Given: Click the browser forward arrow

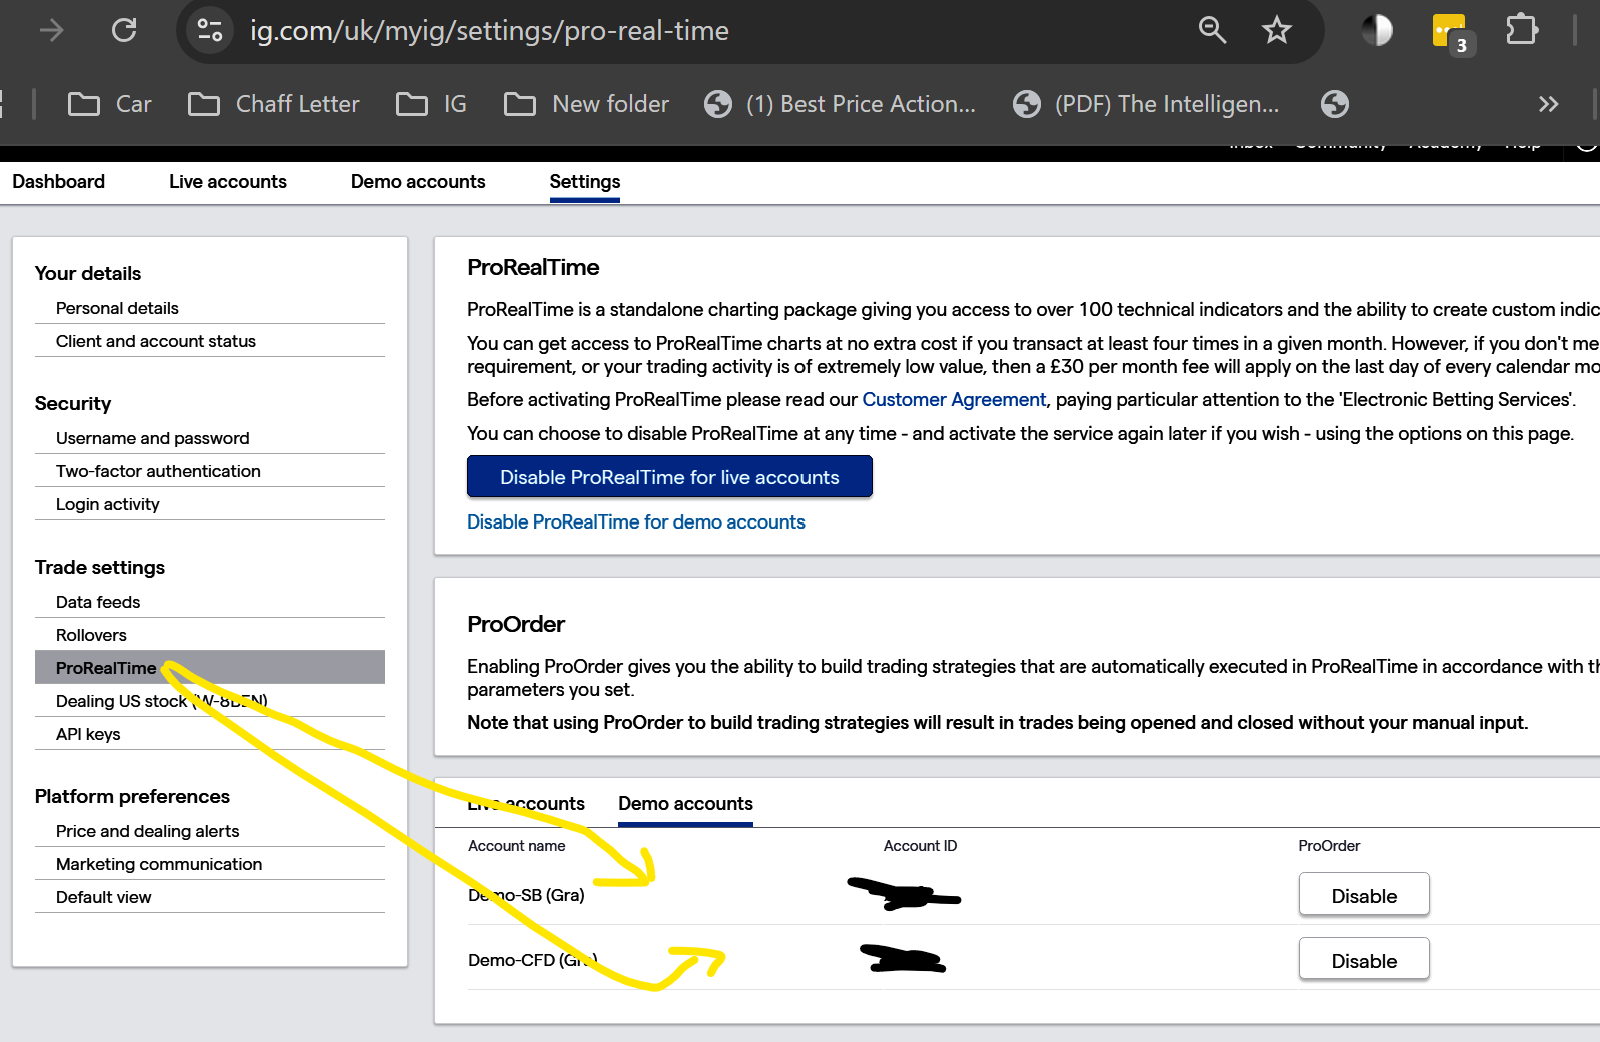Looking at the screenshot, I should click(51, 30).
